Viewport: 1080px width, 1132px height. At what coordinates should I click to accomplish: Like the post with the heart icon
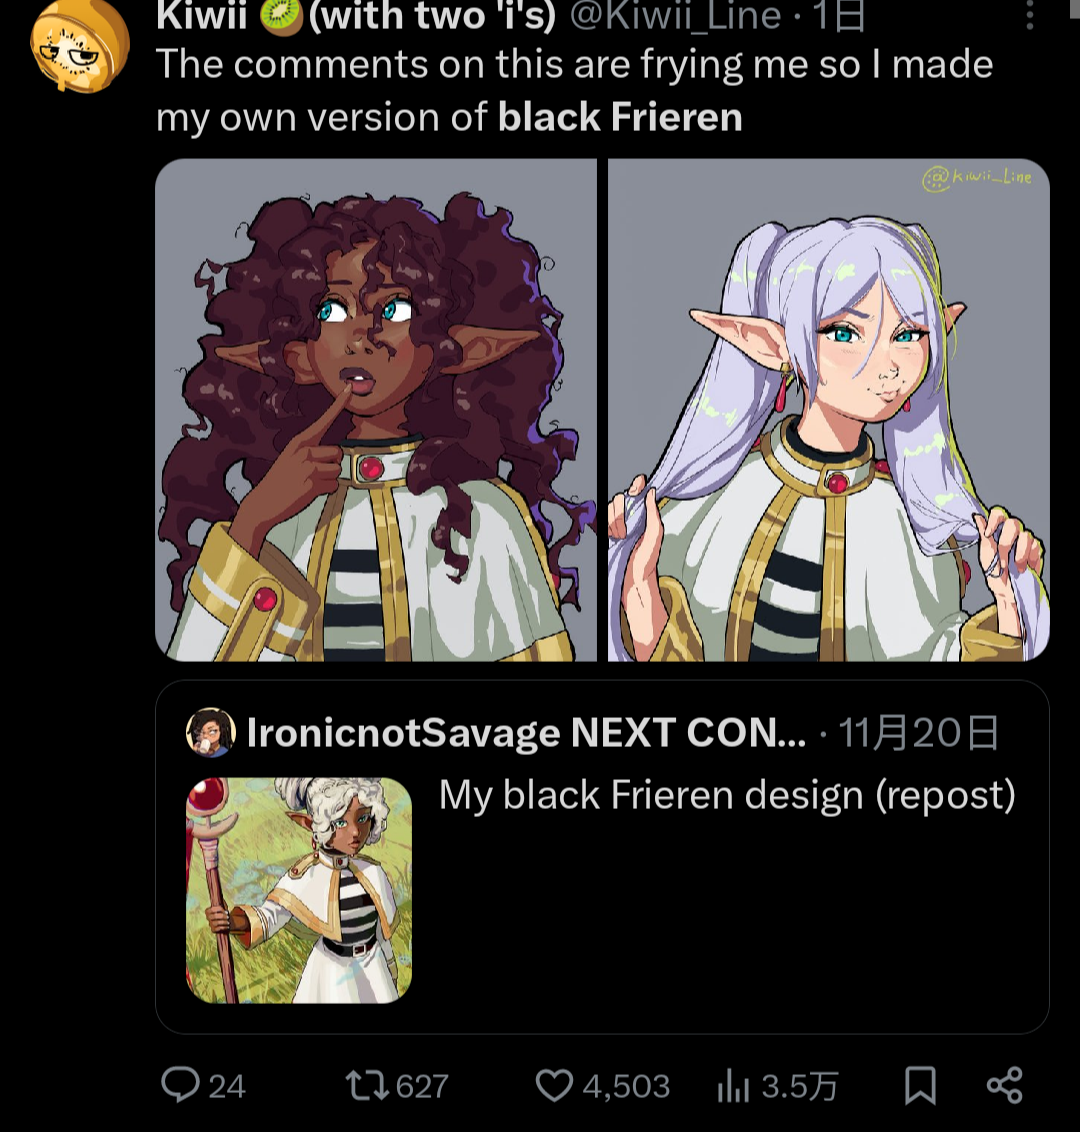[554, 1085]
